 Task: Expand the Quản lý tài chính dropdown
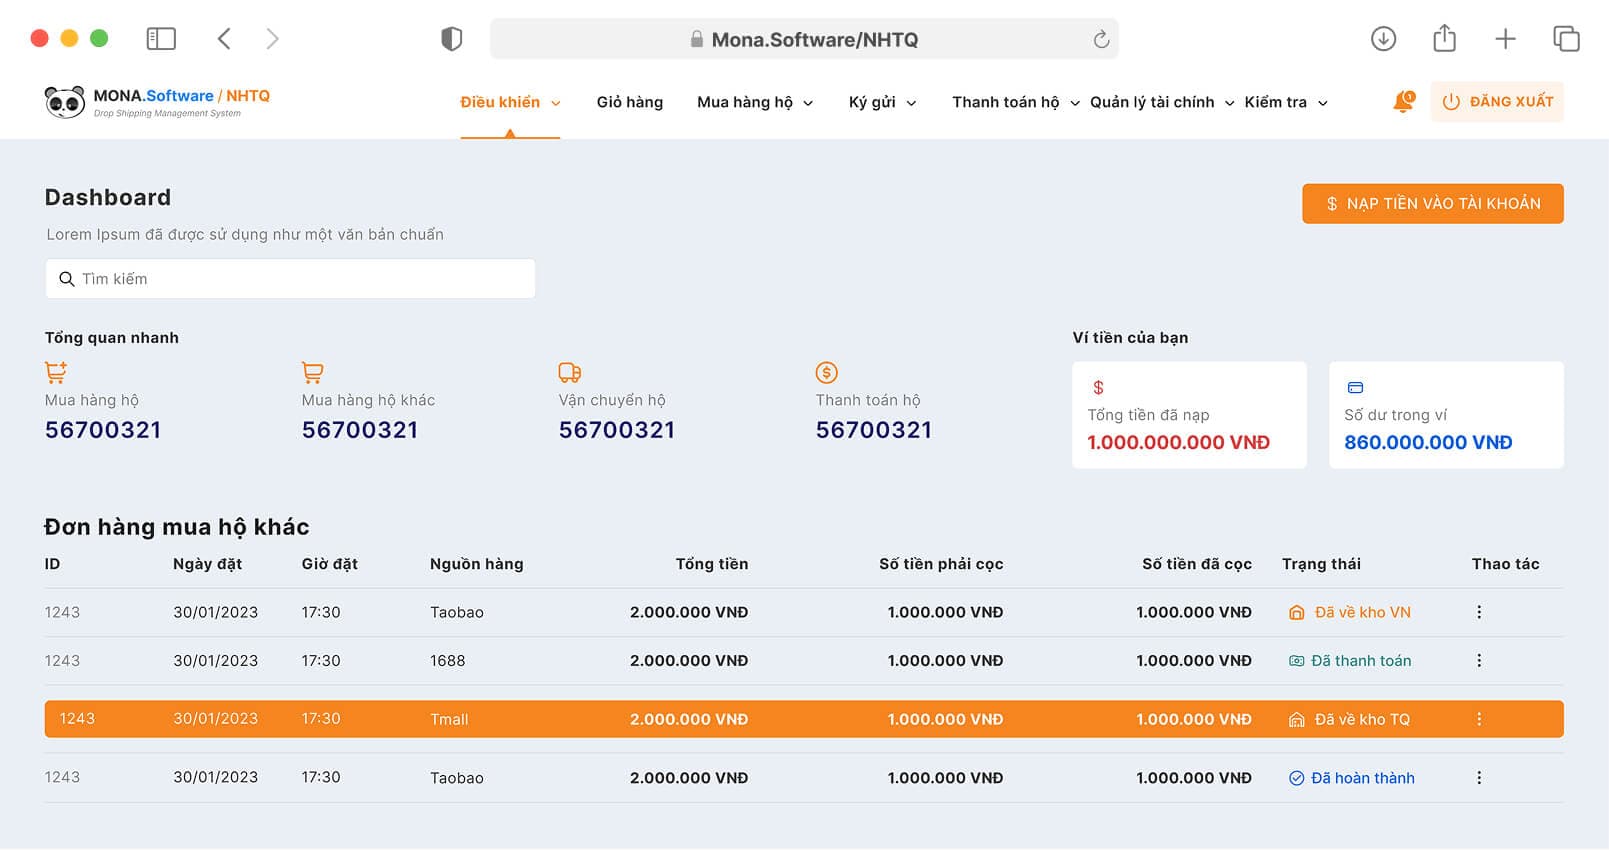pyautogui.click(x=1161, y=102)
